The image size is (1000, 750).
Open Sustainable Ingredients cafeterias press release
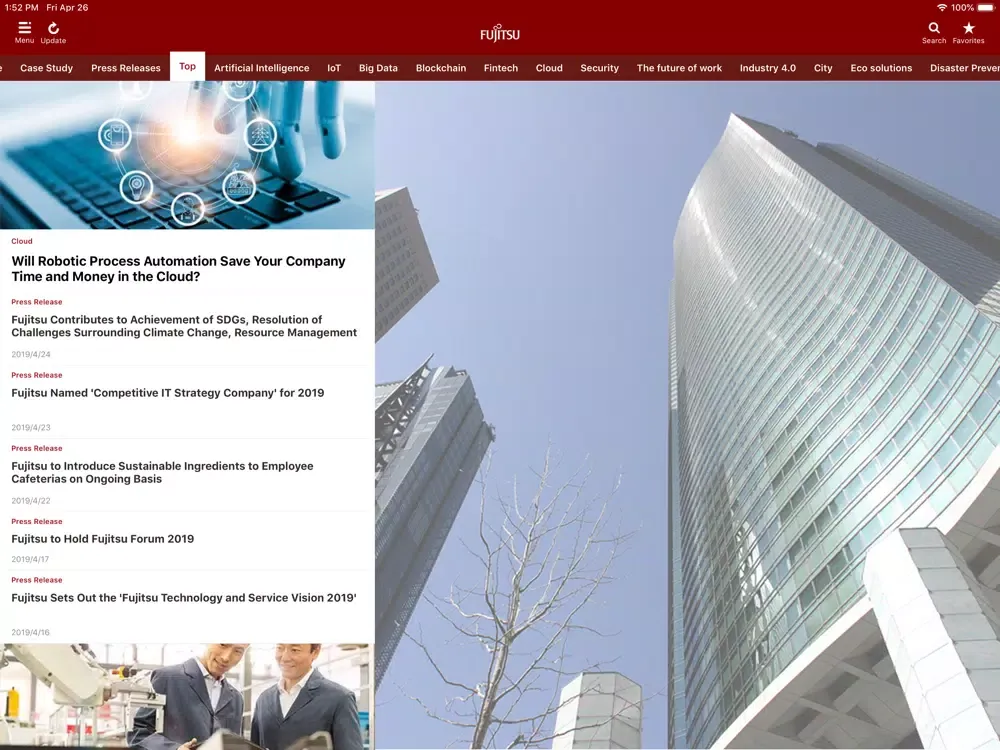pos(163,473)
